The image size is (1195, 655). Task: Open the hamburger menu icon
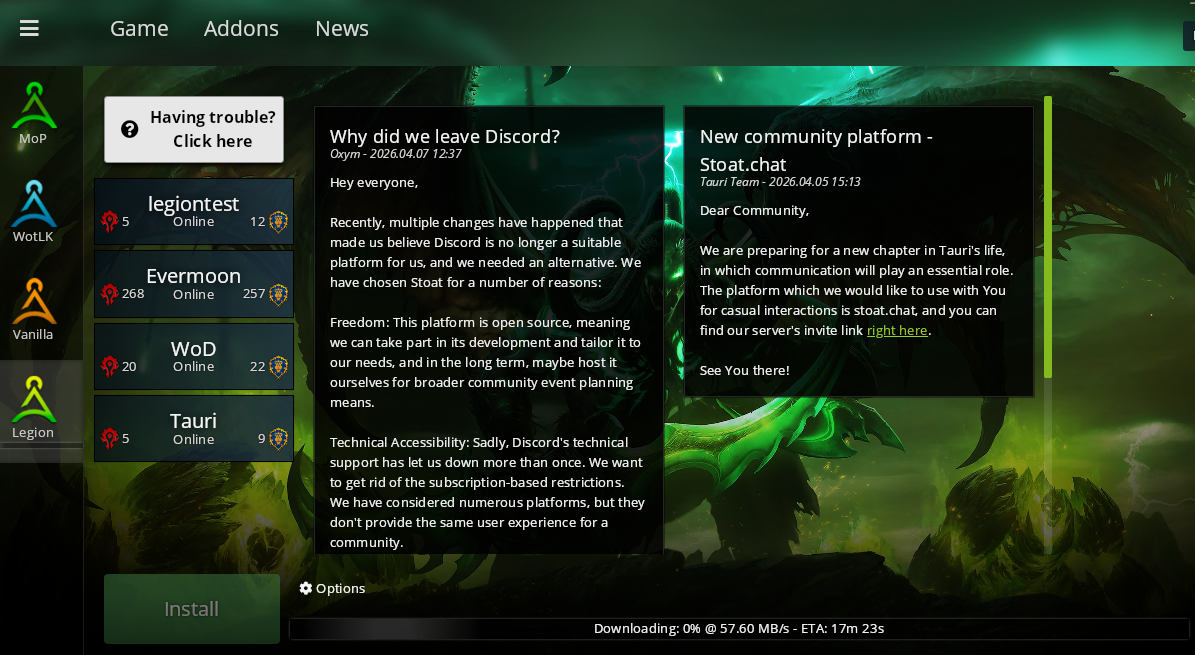(x=29, y=28)
